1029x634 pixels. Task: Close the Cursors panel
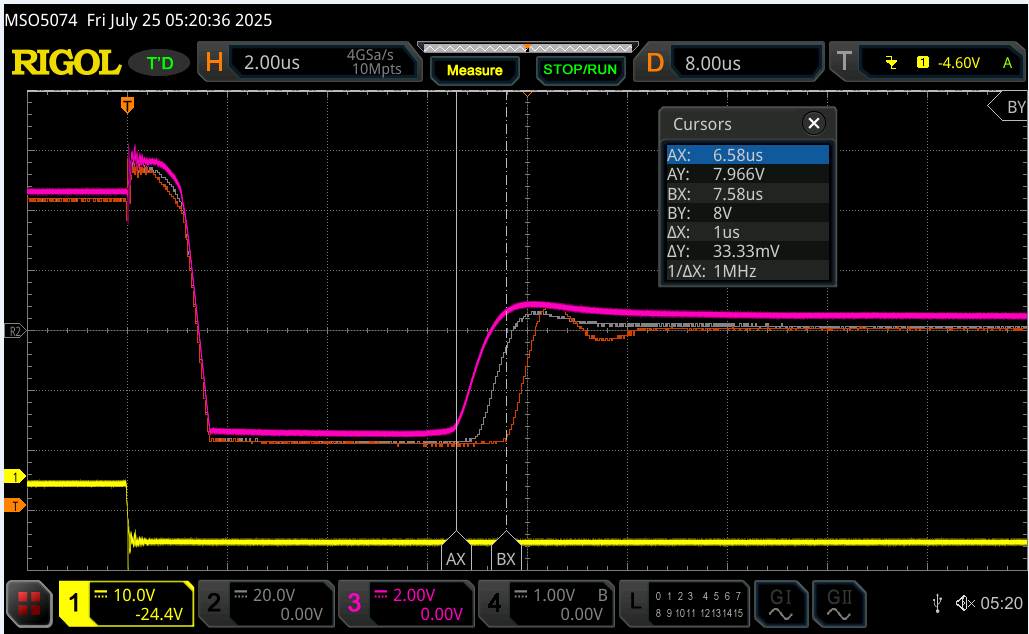point(814,124)
